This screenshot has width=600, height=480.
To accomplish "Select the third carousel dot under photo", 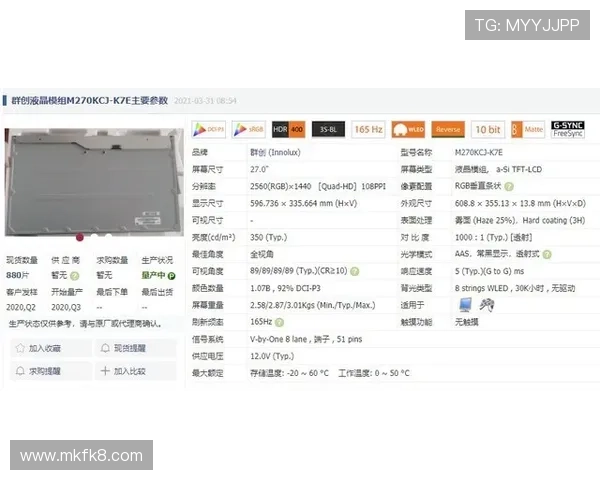I will (x=108, y=237).
